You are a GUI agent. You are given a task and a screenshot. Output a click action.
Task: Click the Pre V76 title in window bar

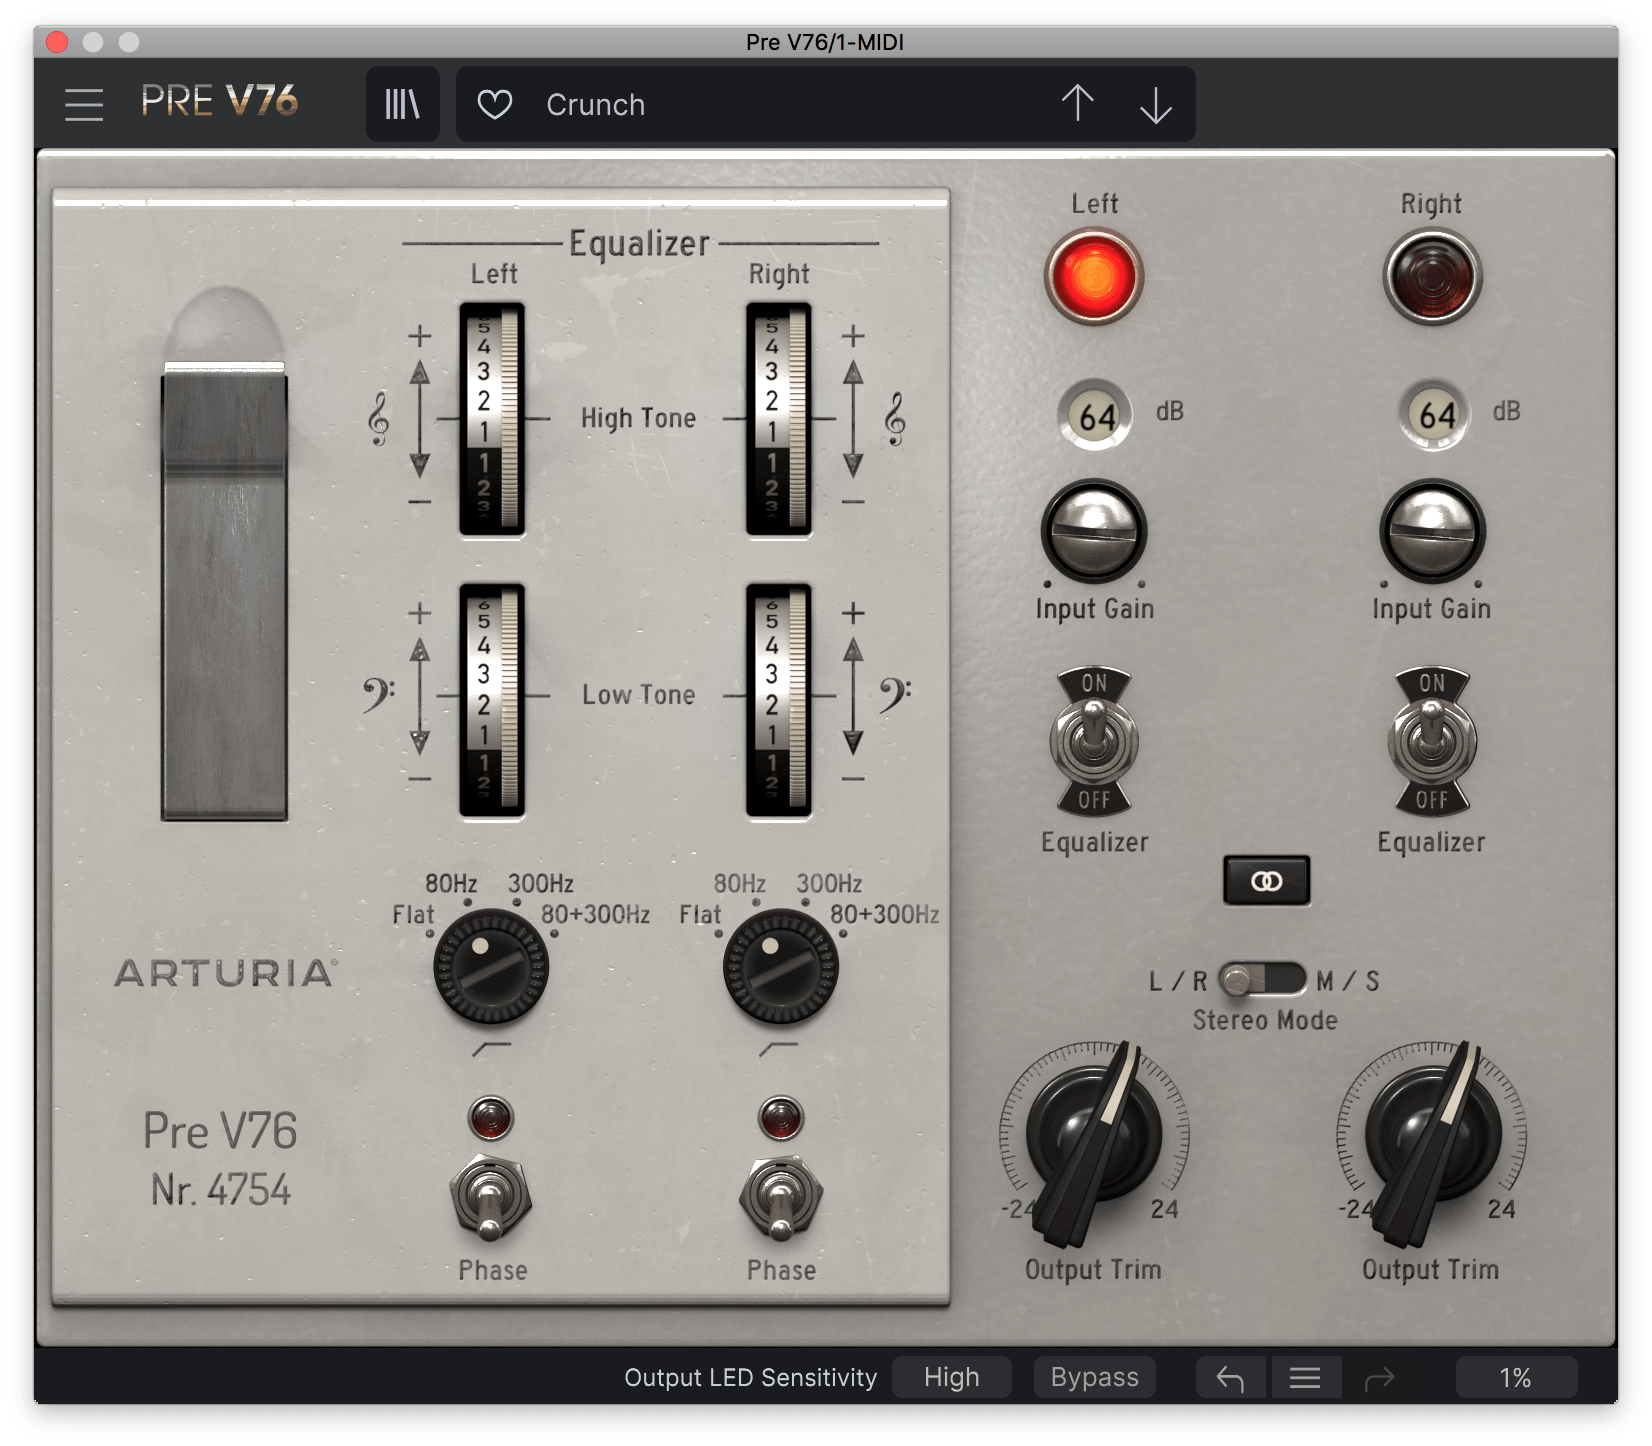click(x=825, y=42)
